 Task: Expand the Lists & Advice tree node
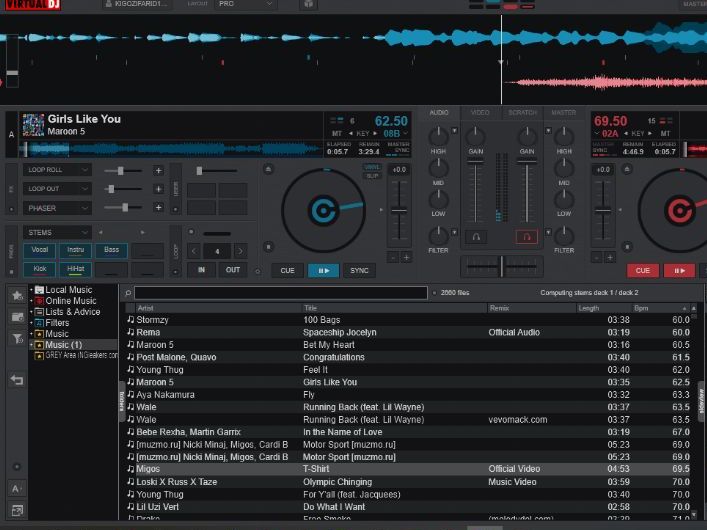(31, 312)
